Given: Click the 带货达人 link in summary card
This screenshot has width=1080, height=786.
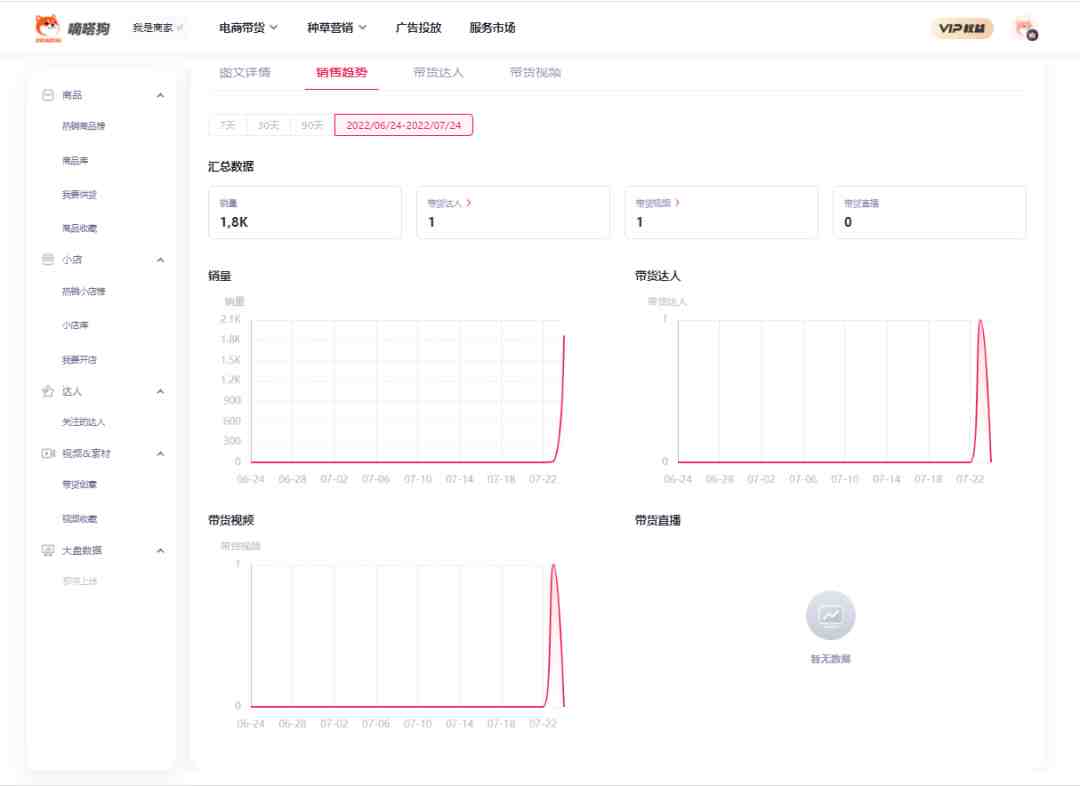Looking at the screenshot, I should coord(444,203).
